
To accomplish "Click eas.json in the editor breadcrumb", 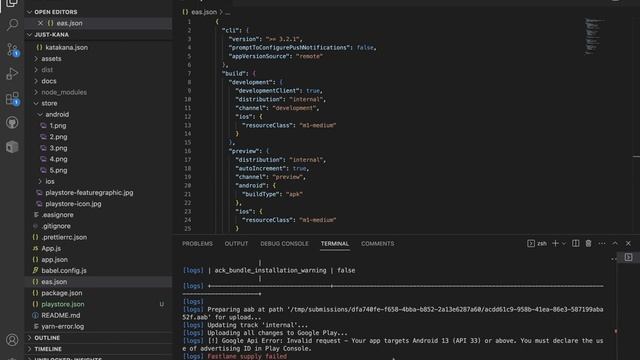I will tap(204, 12).
